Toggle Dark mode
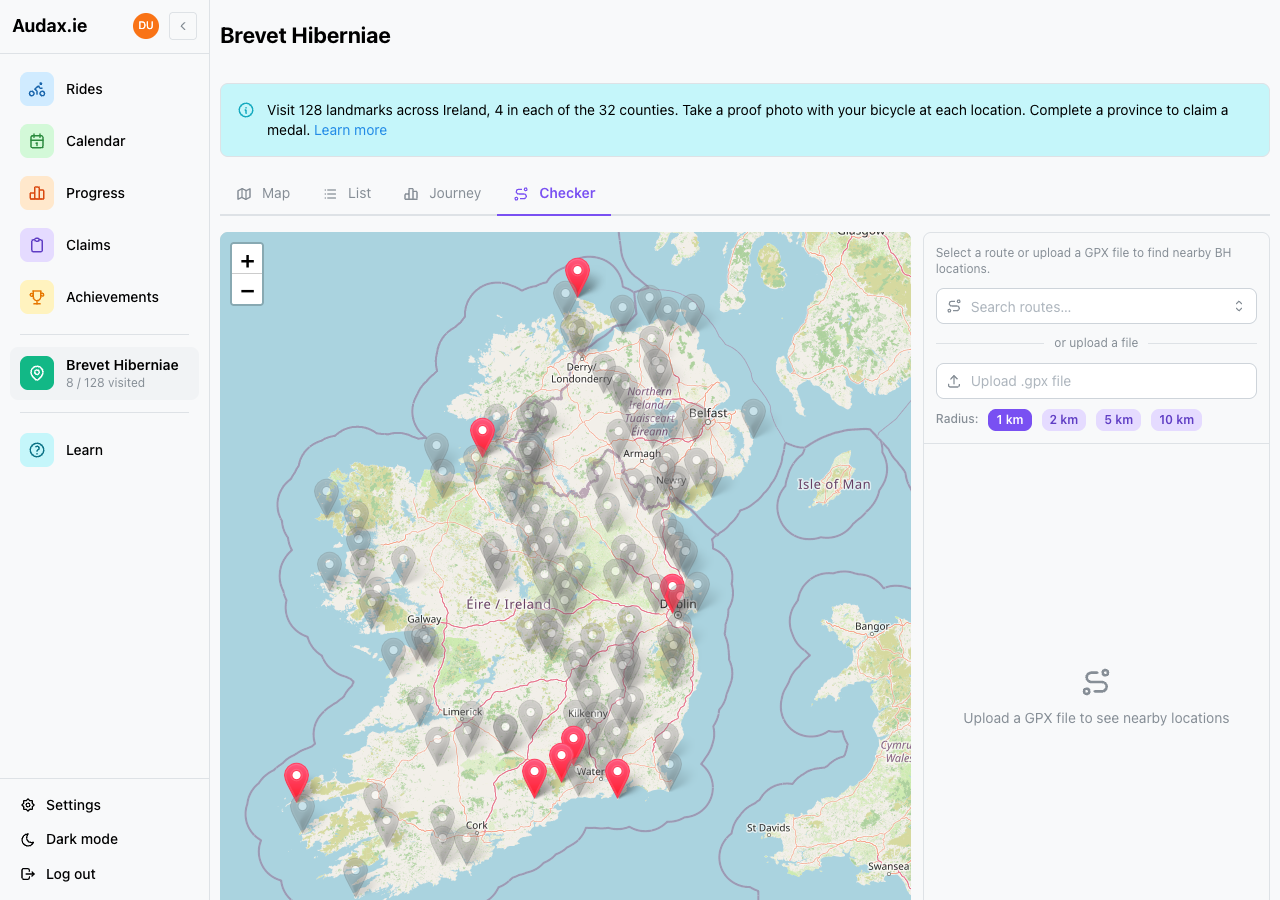1280x900 pixels. (x=82, y=839)
